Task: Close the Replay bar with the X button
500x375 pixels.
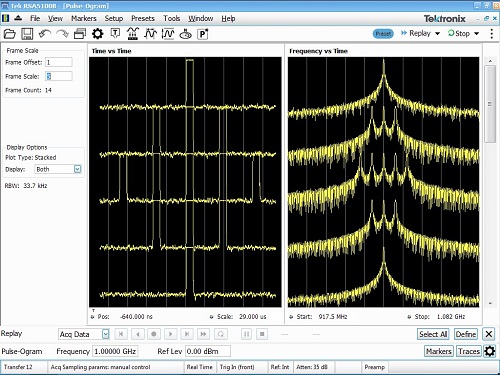Action: click(489, 334)
